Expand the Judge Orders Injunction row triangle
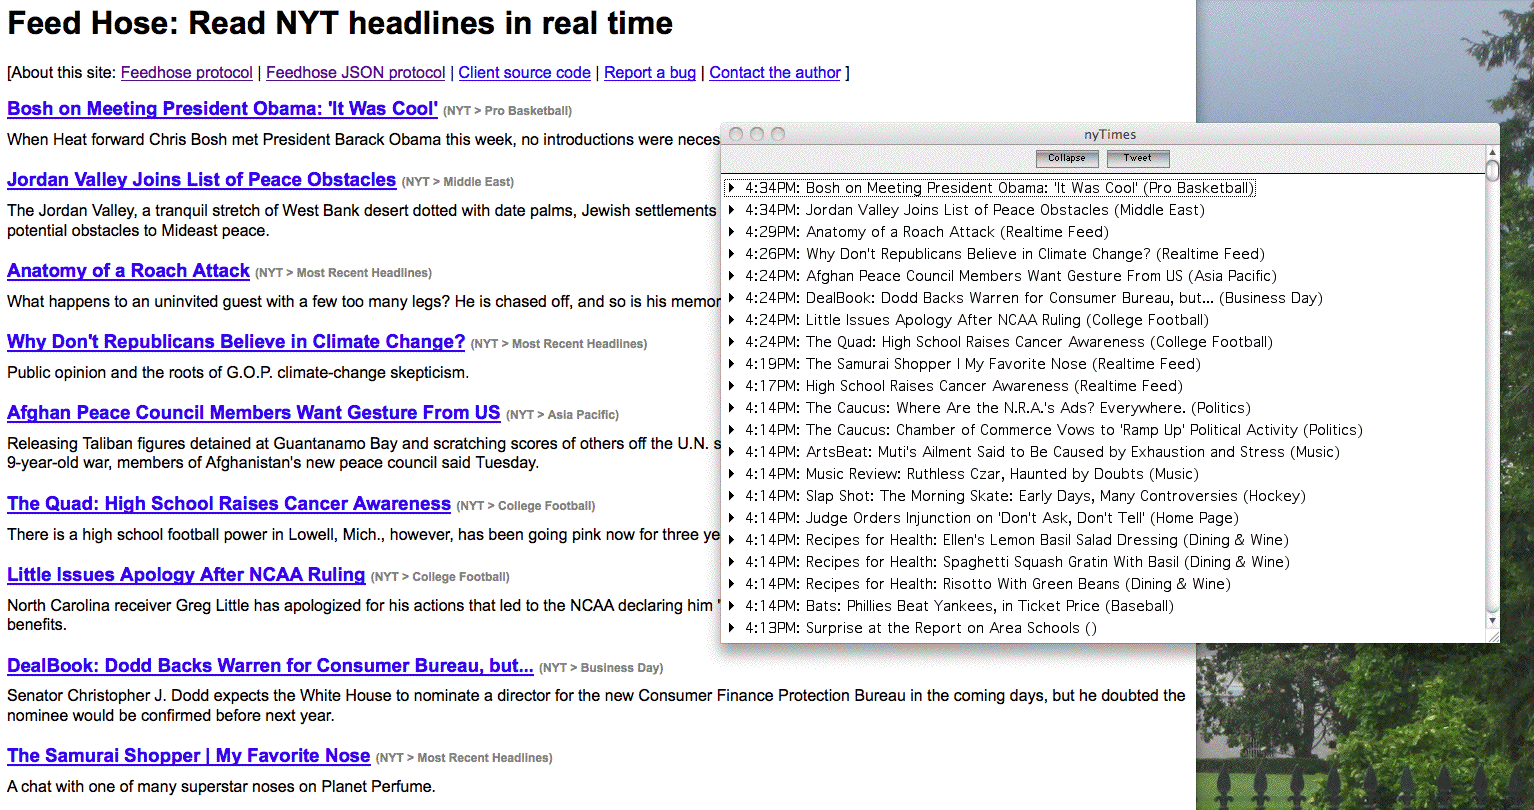This screenshot has width=1534, height=810. point(732,518)
